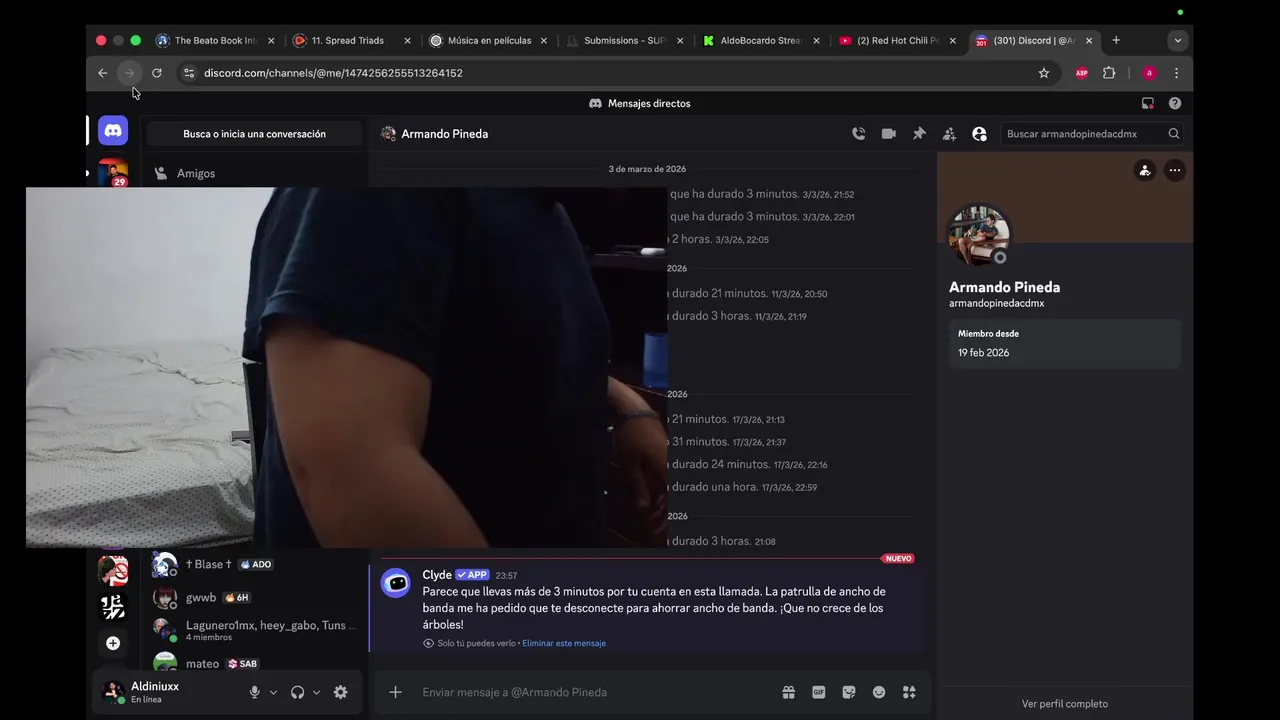This screenshot has width=1280, height=720.
Task: Expand headphone output options arrow
Action: (x=316, y=692)
